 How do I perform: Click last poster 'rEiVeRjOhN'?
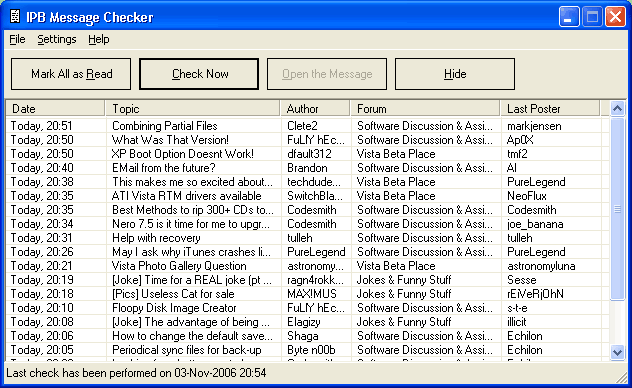[535, 294]
